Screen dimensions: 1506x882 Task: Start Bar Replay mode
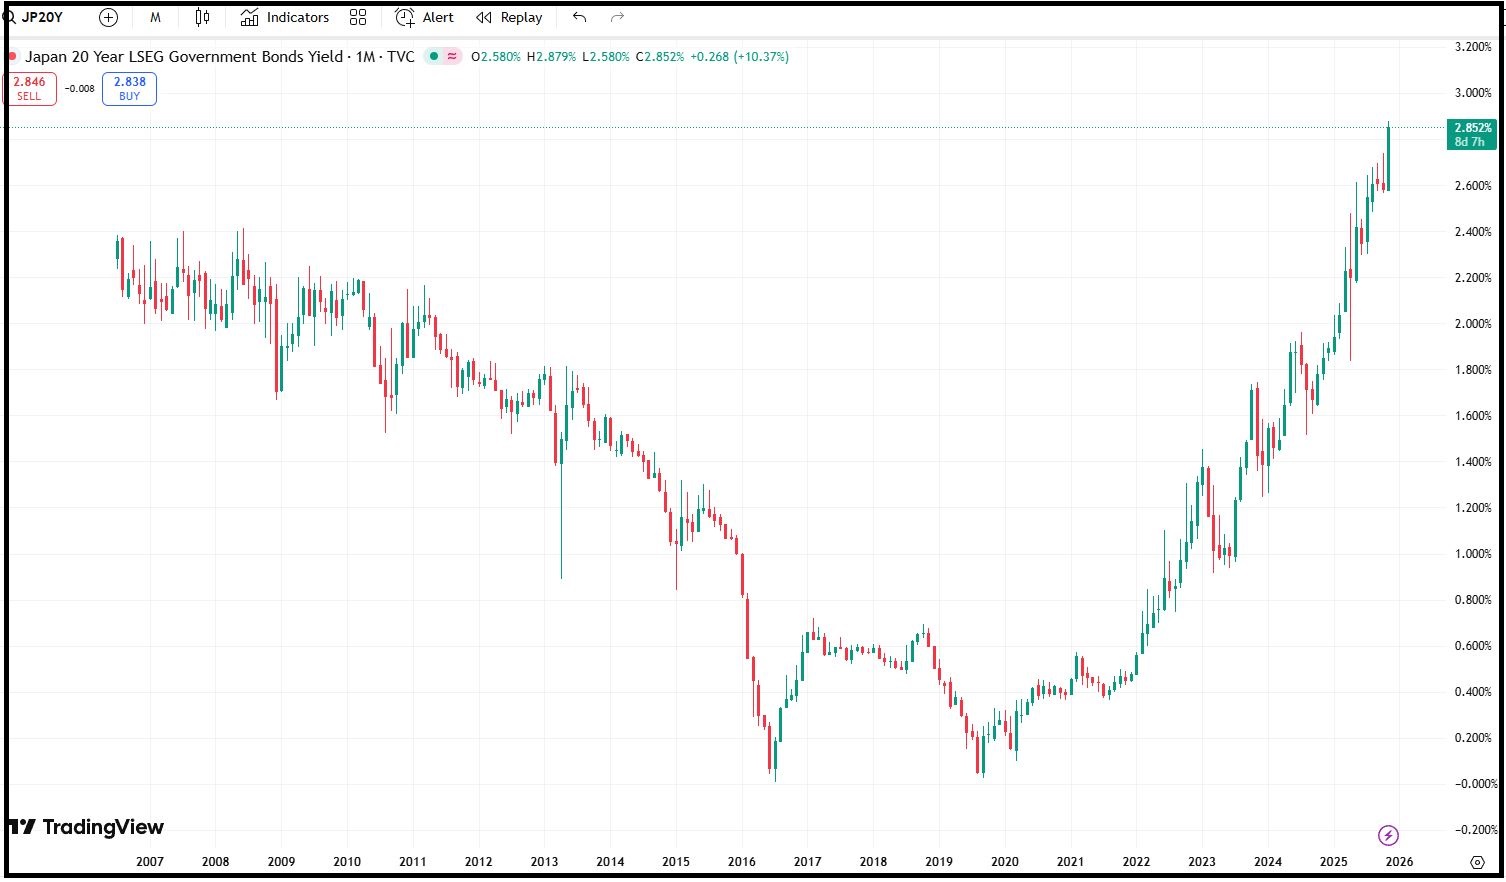(509, 17)
